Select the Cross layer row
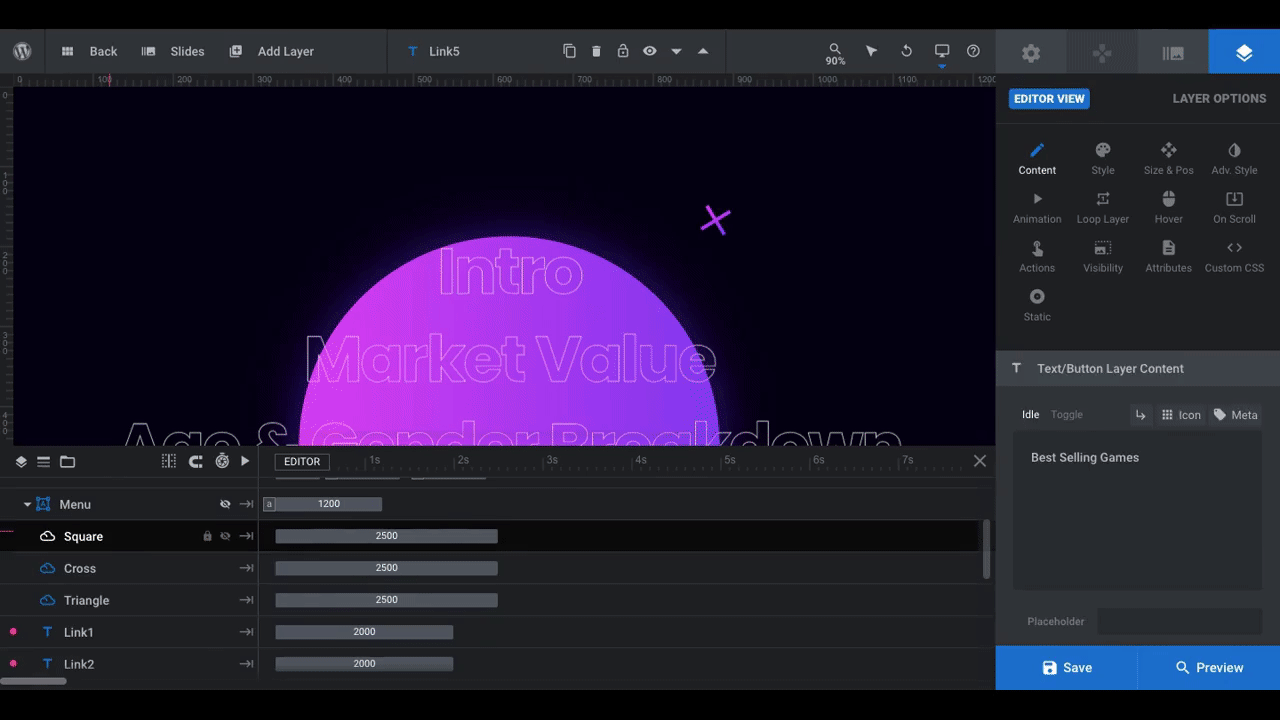The height and width of the screenshot is (720, 1280). tap(129, 568)
